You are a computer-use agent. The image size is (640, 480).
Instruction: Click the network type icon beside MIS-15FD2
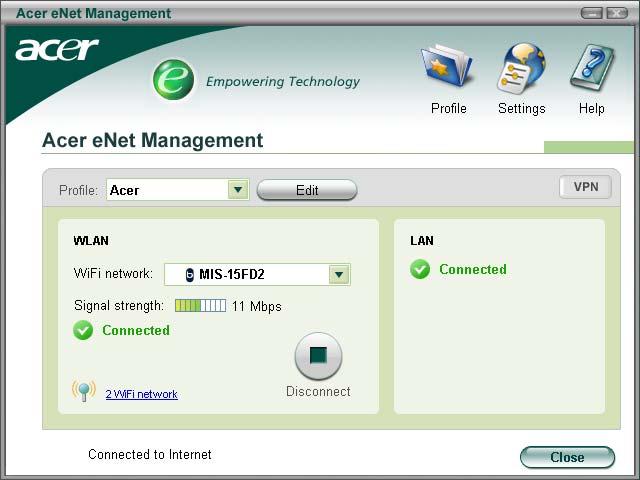tap(189, 275)
